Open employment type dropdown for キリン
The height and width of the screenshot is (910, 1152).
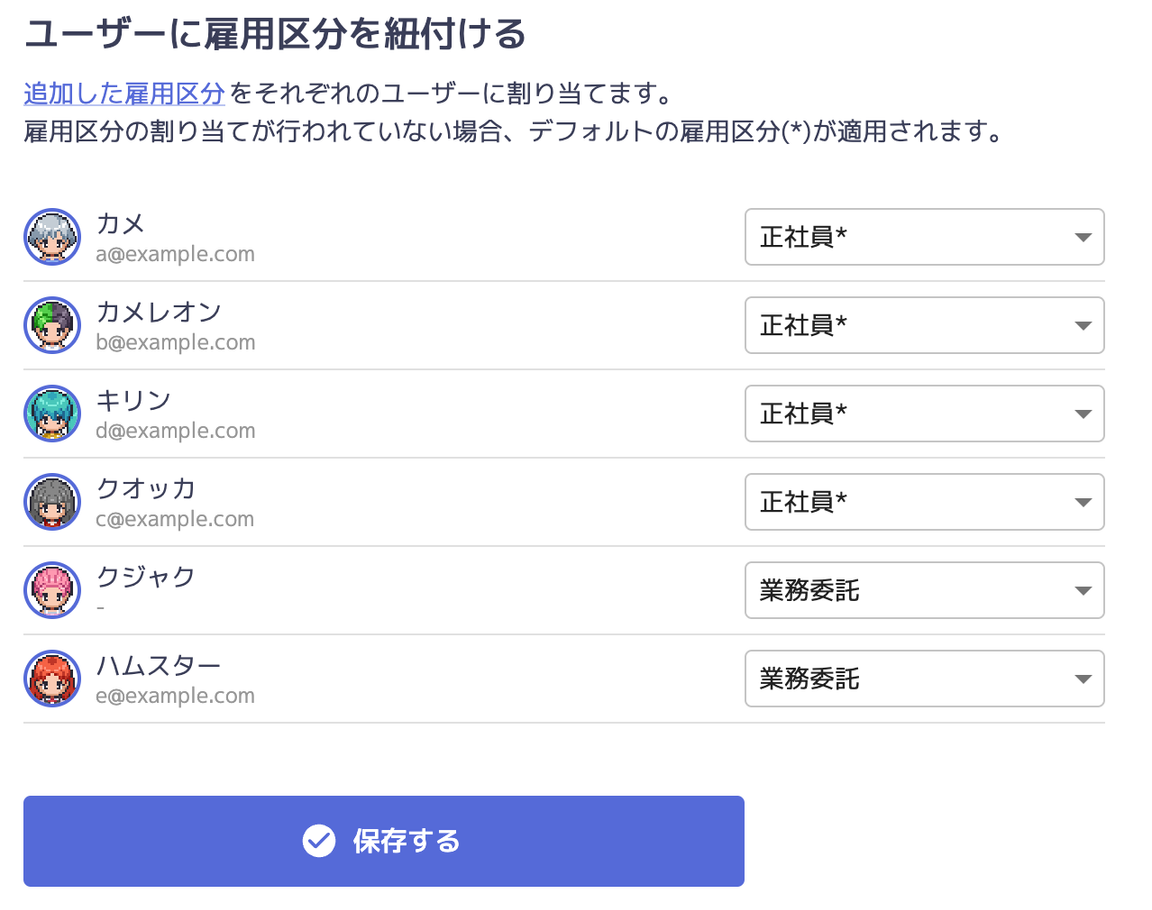click(924, 414)
